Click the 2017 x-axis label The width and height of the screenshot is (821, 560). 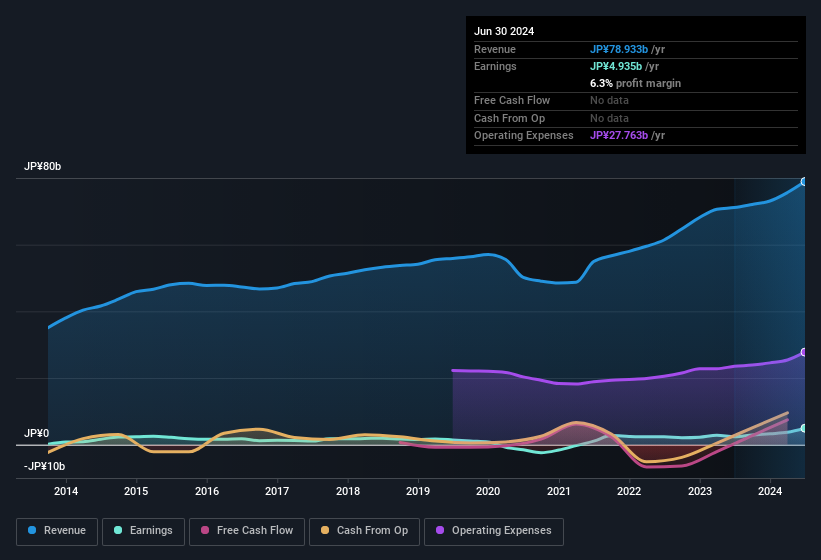[277, 491]
